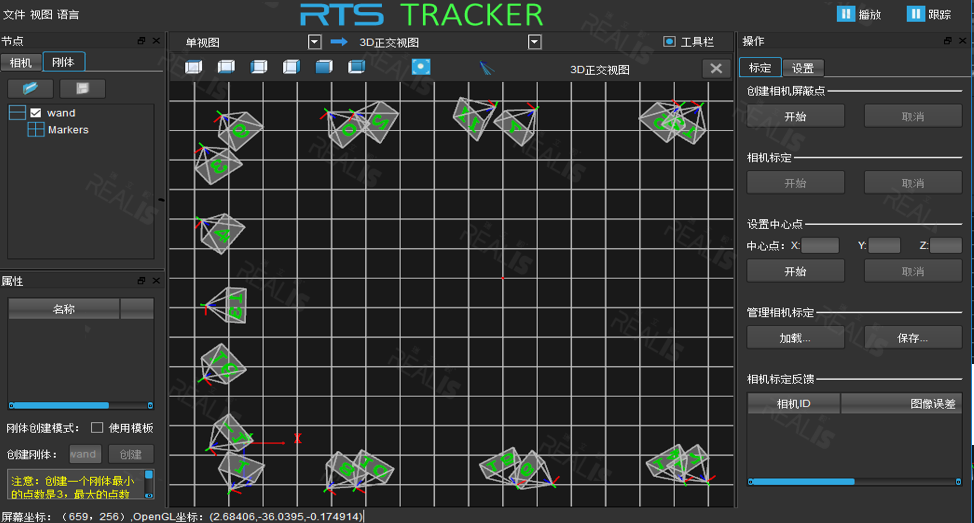Click the 属性 panel horizontal scrollbar
Image resolution: width=974 pixels, height=523 pixels.
coord(81,405)
